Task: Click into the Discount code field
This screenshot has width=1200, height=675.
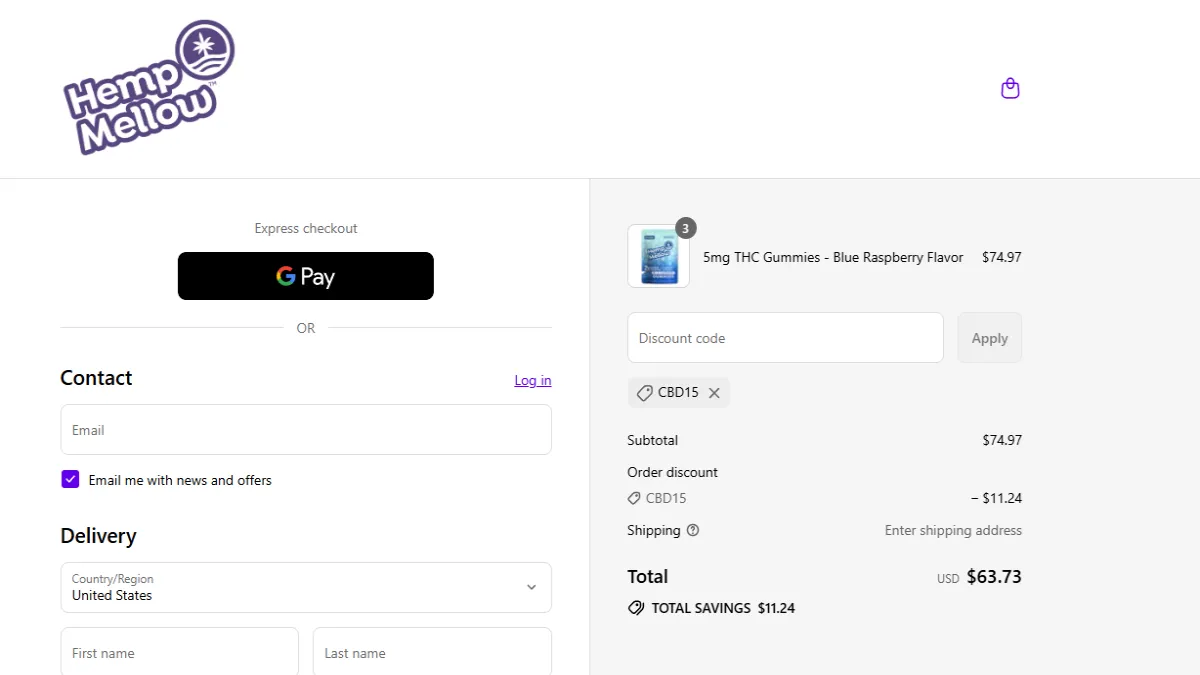Action: point(784,338)
